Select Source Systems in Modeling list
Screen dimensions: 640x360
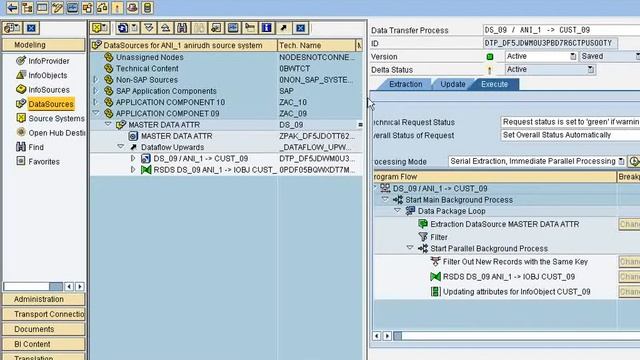click(x=56, y=118)
